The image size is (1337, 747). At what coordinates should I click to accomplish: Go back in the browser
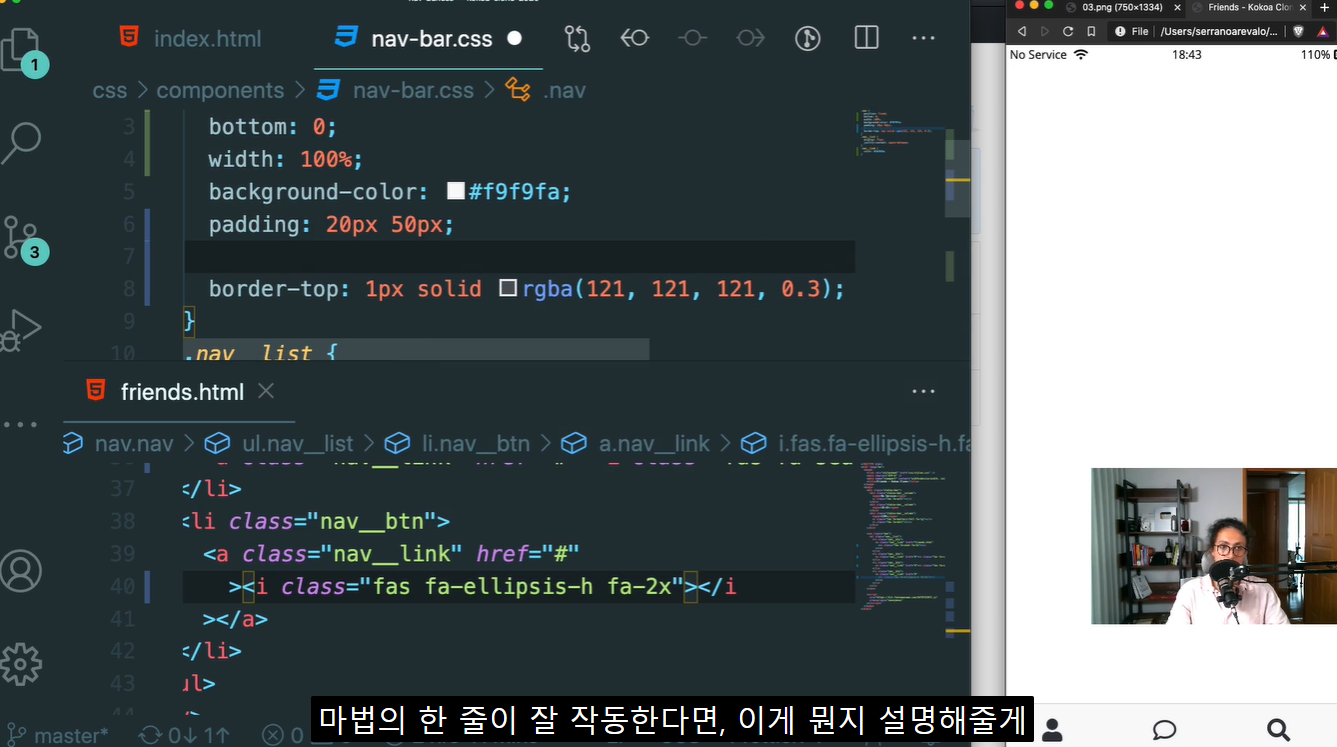[1021, 31]
